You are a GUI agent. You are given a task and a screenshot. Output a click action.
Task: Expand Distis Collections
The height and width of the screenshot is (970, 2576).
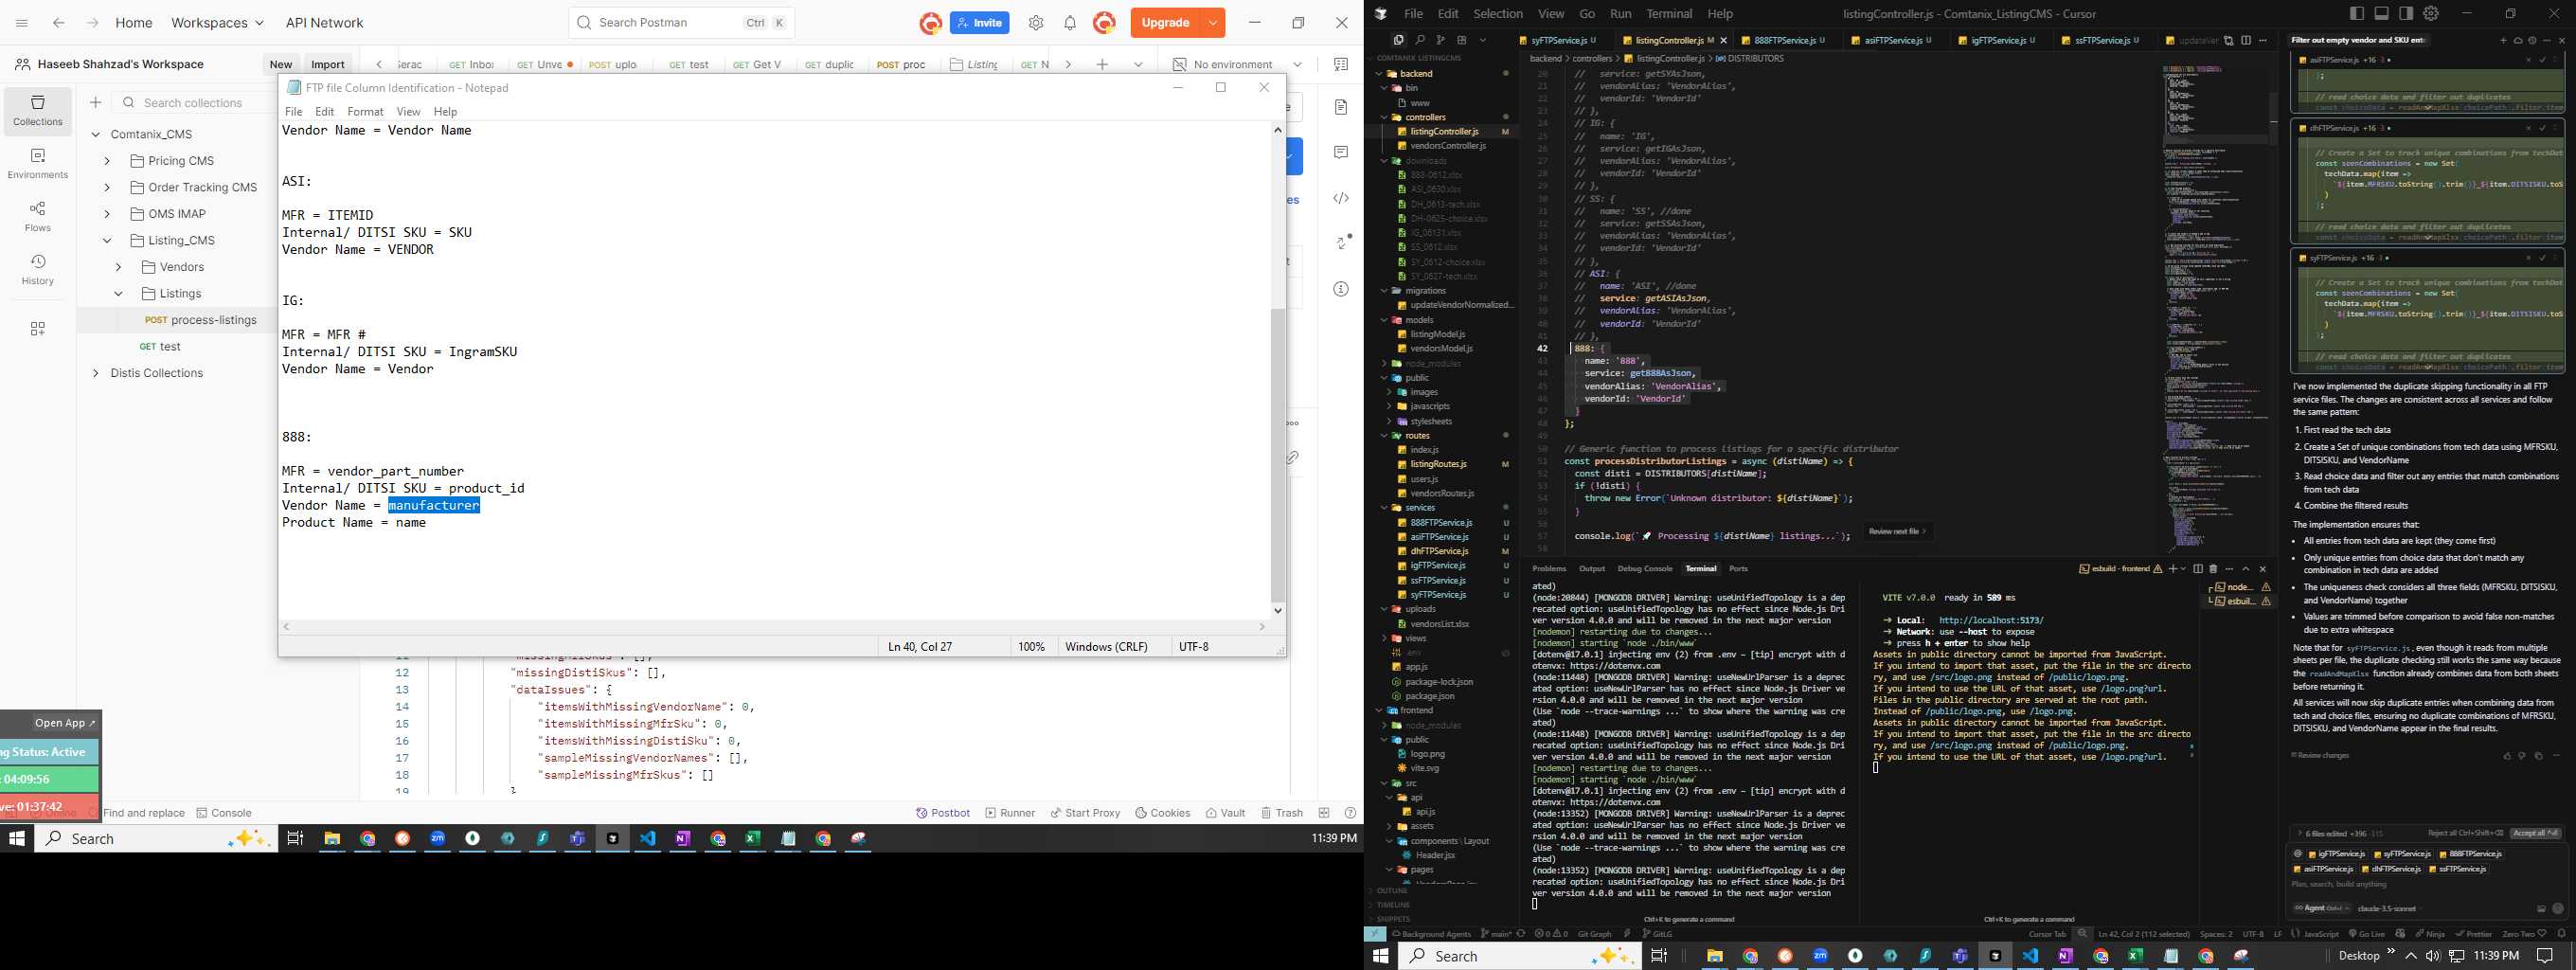click(96, 373)
